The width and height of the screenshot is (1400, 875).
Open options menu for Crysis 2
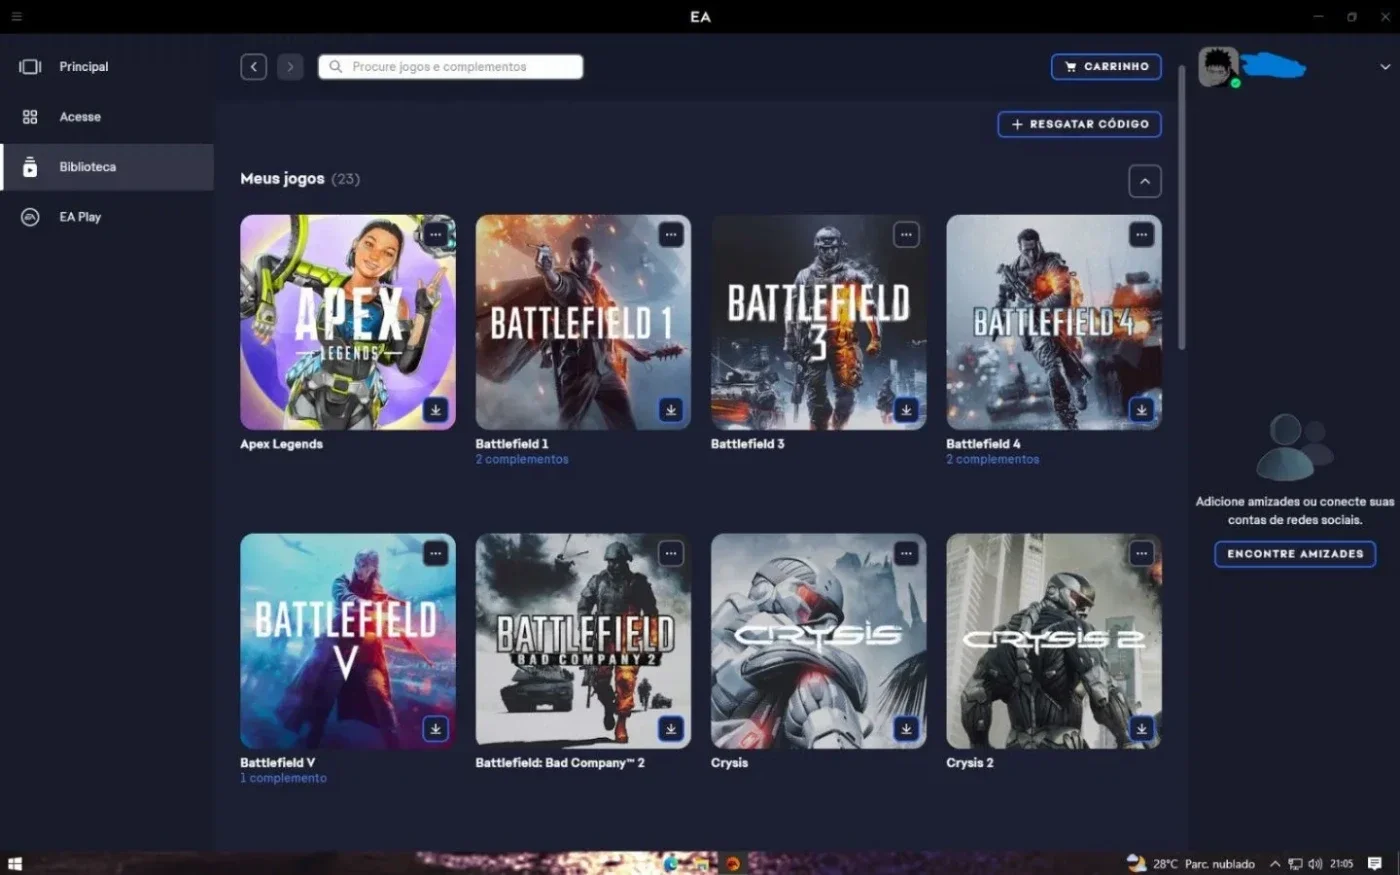1142,554
